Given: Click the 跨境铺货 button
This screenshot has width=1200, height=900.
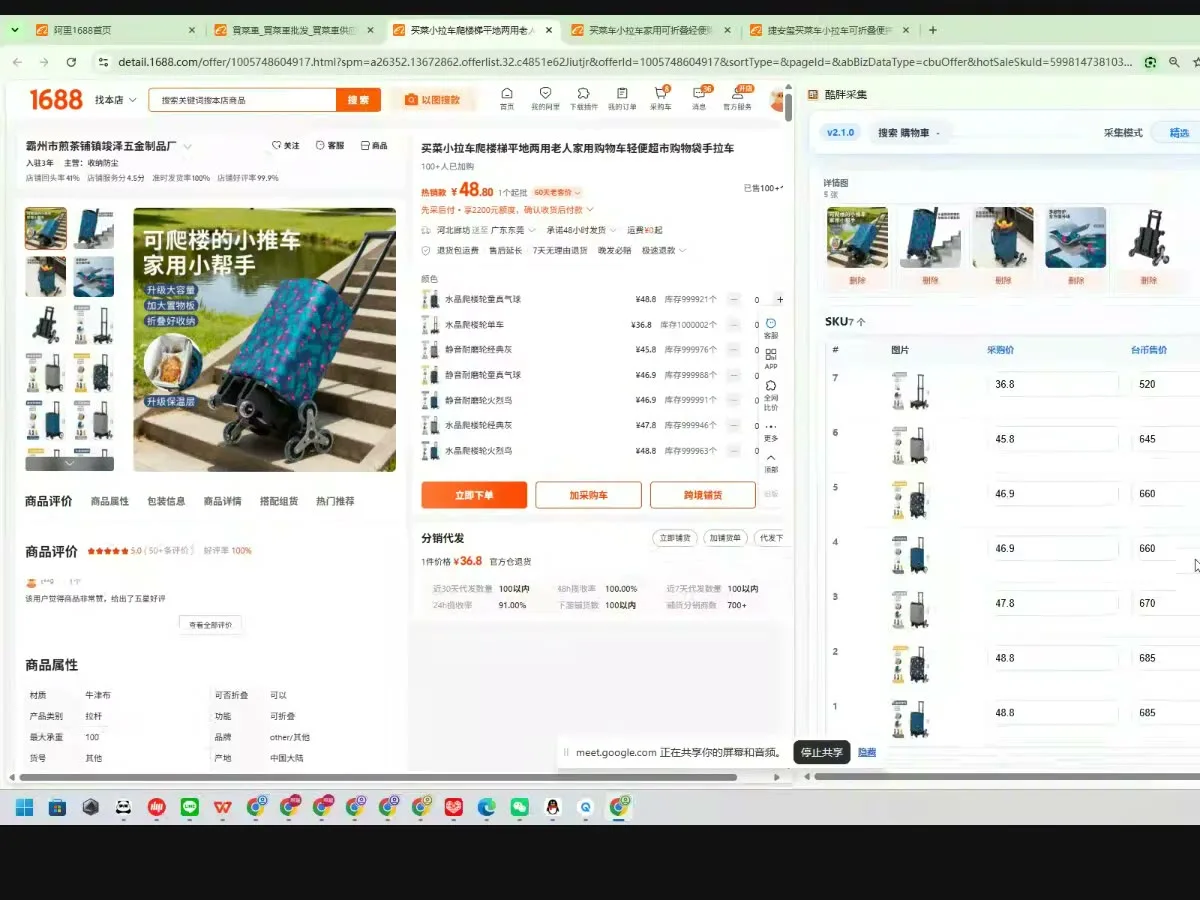Looking at the screenshot, I should click(703, 495).
